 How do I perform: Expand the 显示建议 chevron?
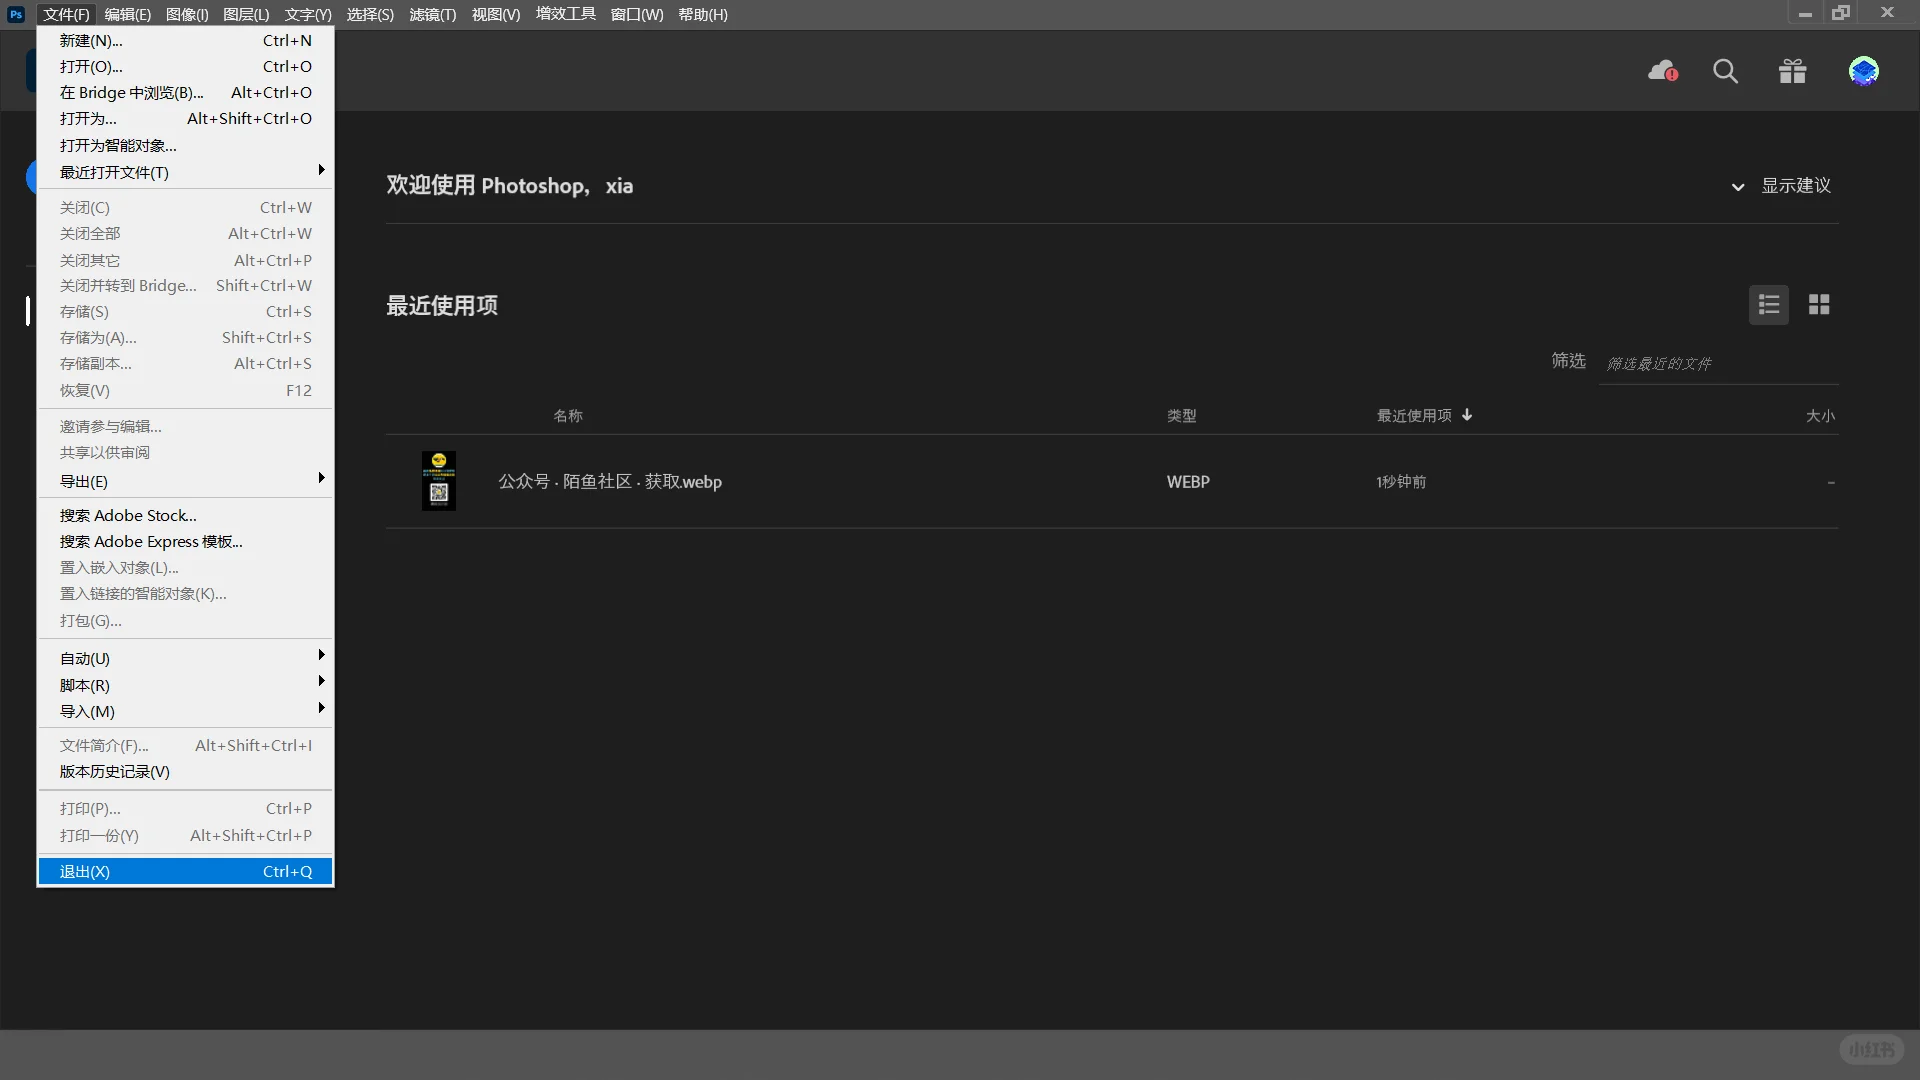pyautogui.click(x=1738, y=187)
